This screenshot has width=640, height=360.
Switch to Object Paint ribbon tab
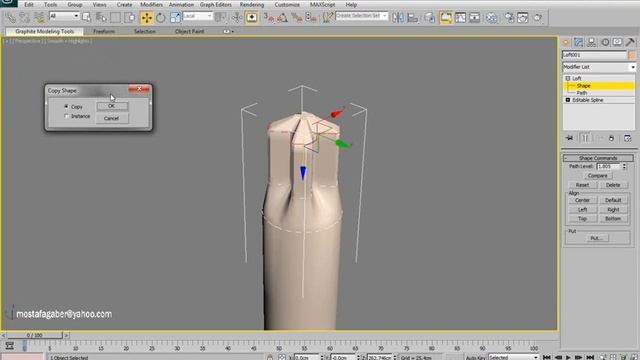tap(189, 31)
